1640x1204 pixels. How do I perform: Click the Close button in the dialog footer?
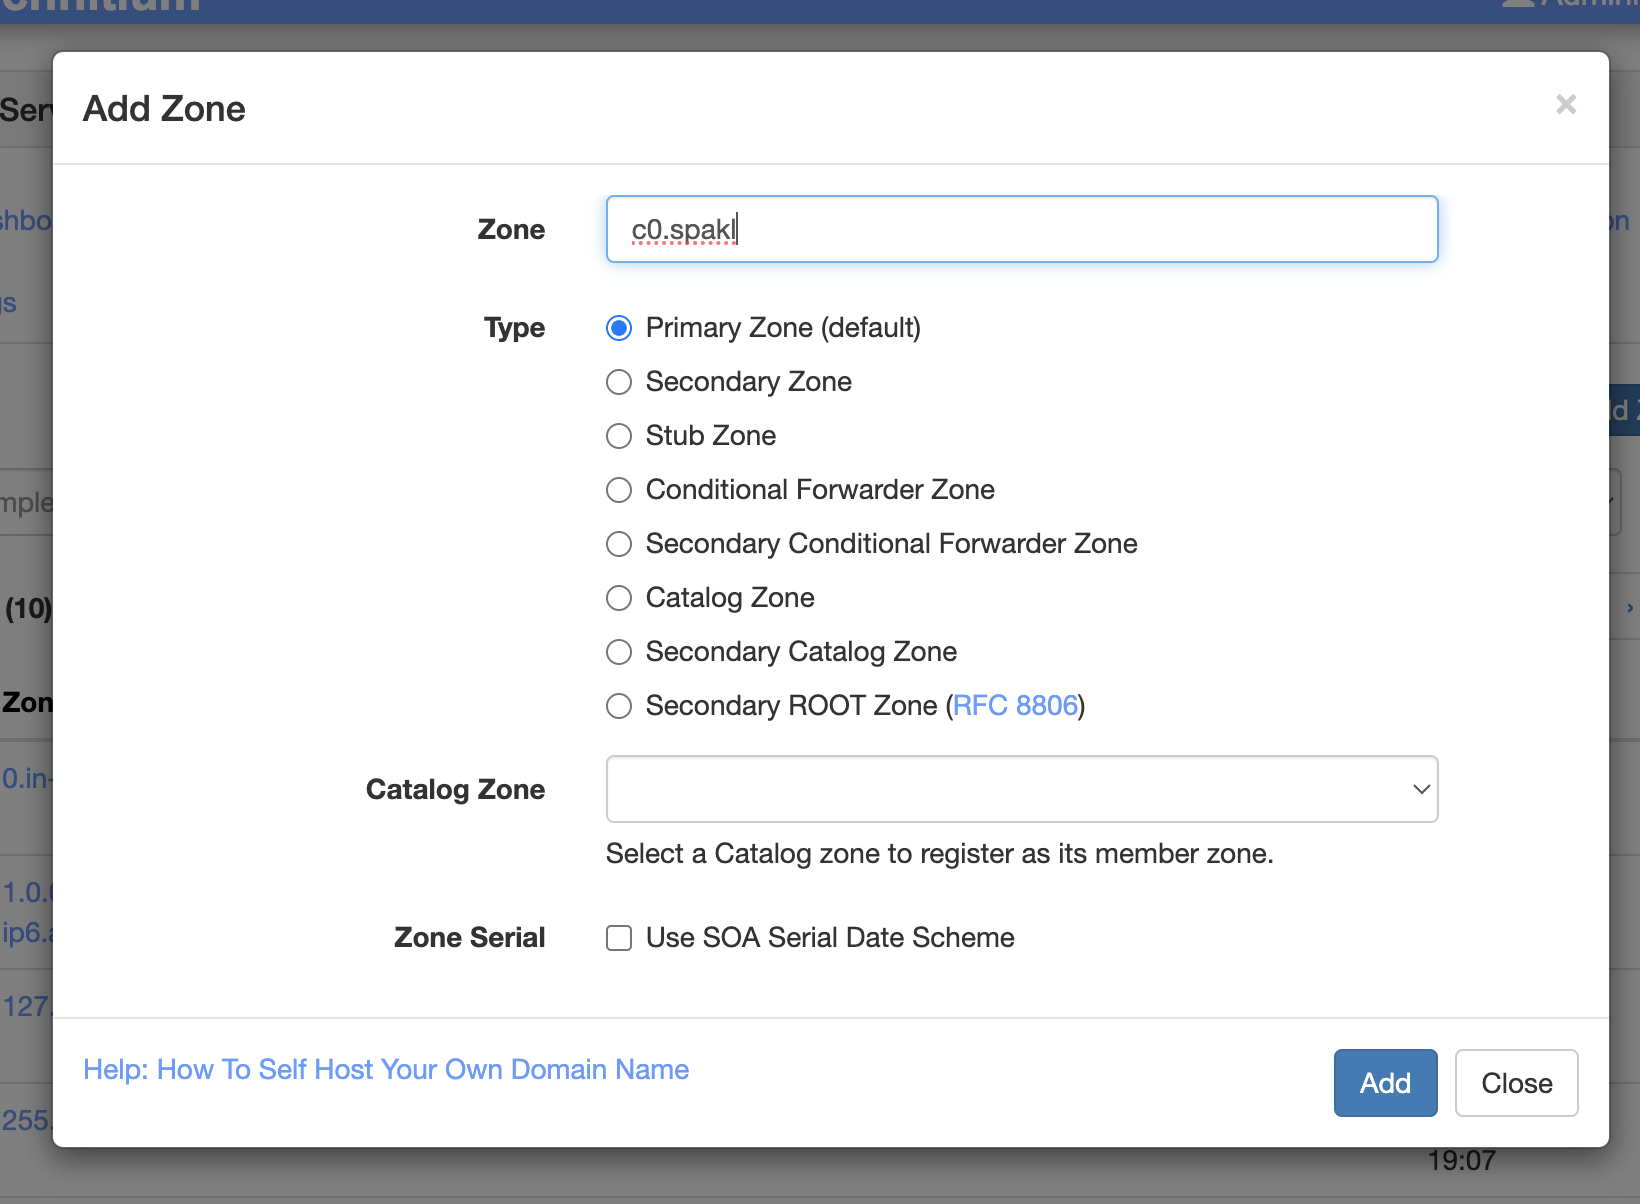(x=1516, y=1083)
